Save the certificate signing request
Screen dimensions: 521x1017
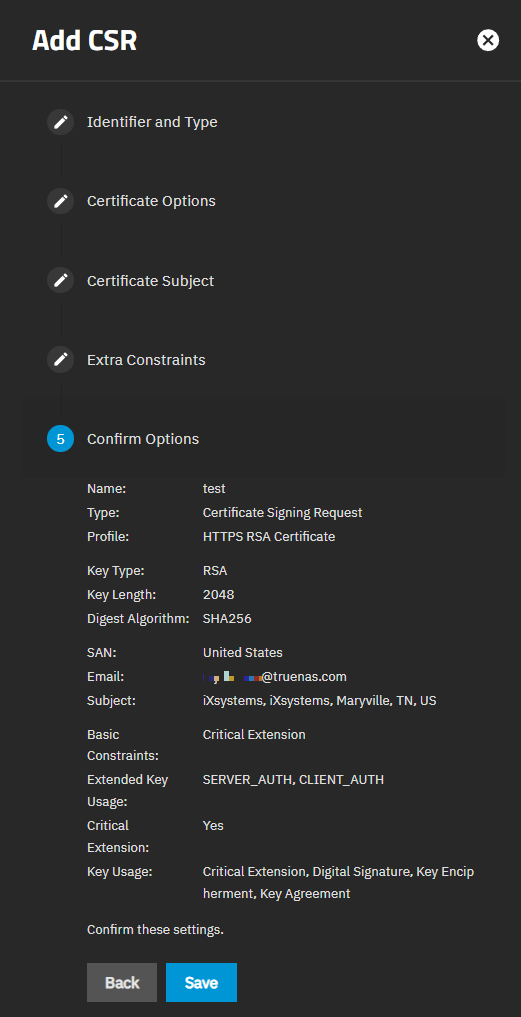201,983
